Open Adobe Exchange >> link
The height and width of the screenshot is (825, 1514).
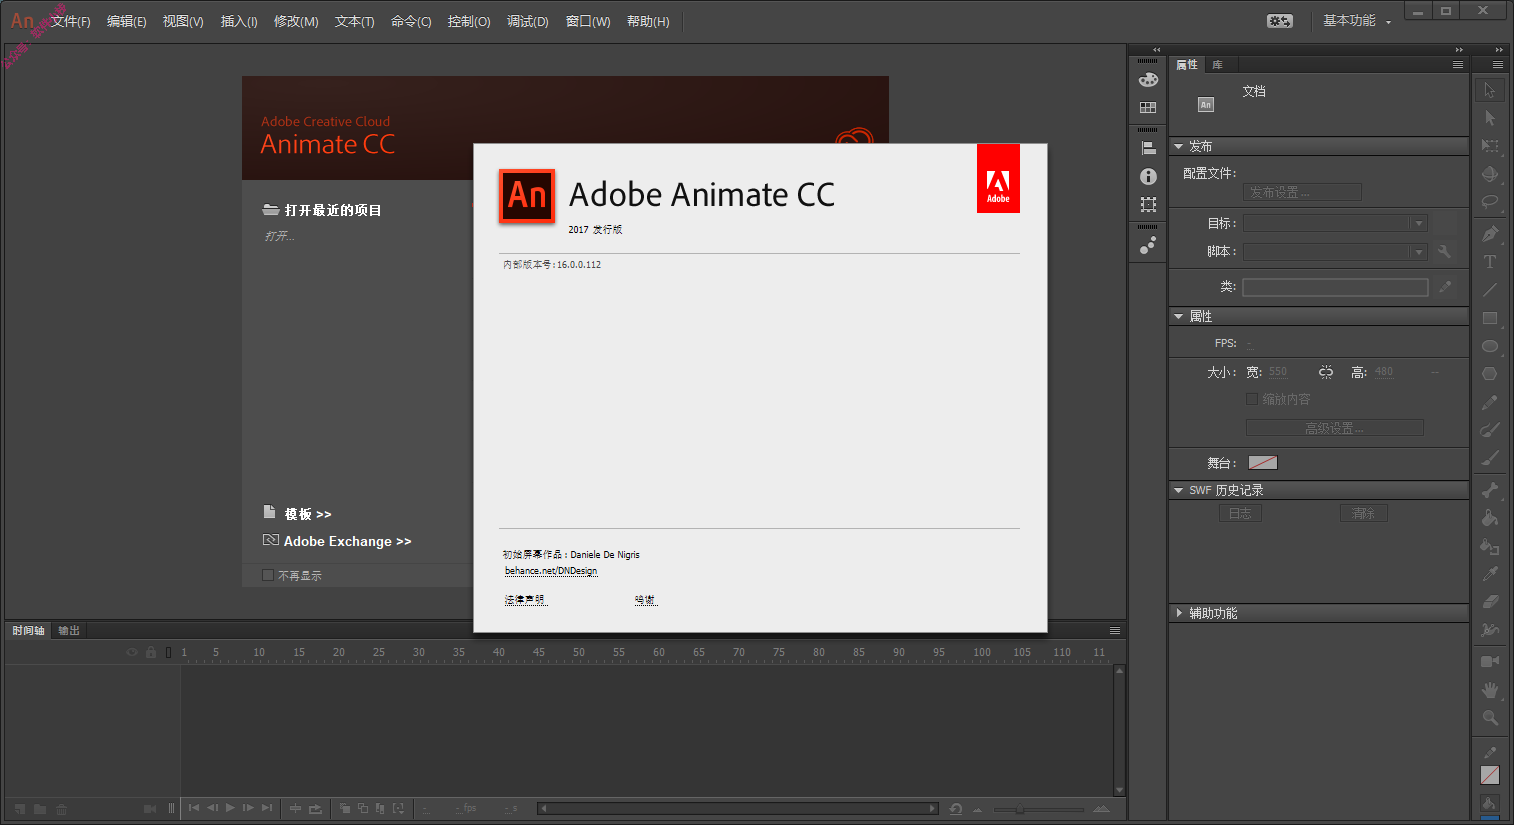pyautogui.click(x=347, y=541)
